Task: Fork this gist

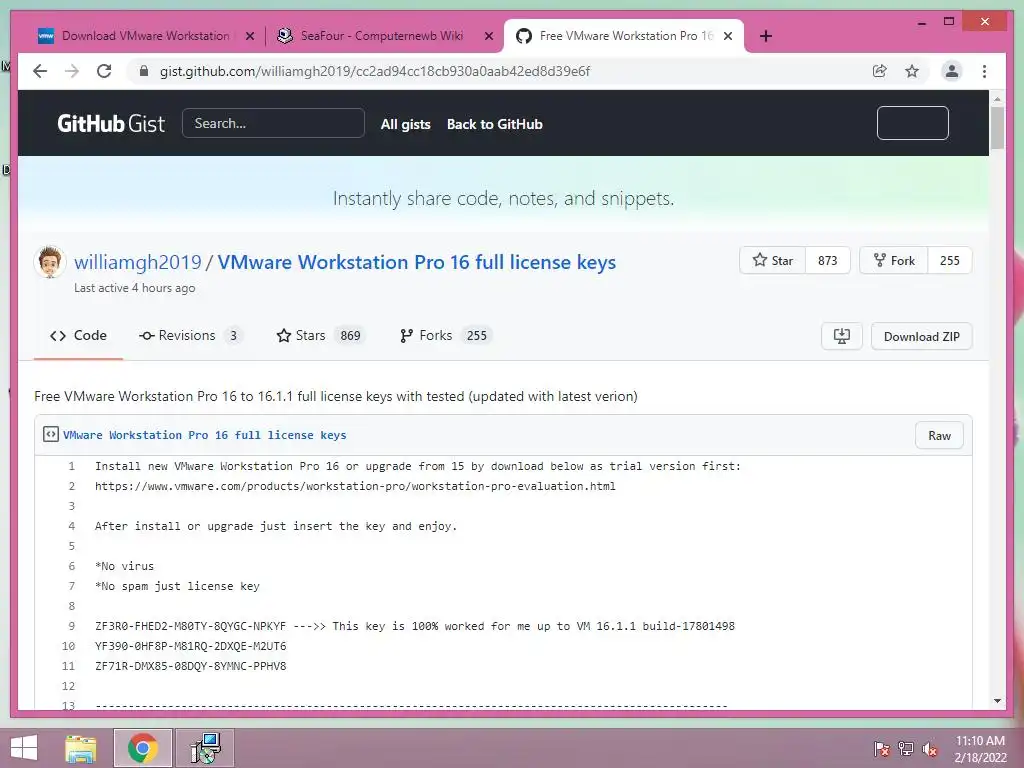Action: click(x=894, y=261)
